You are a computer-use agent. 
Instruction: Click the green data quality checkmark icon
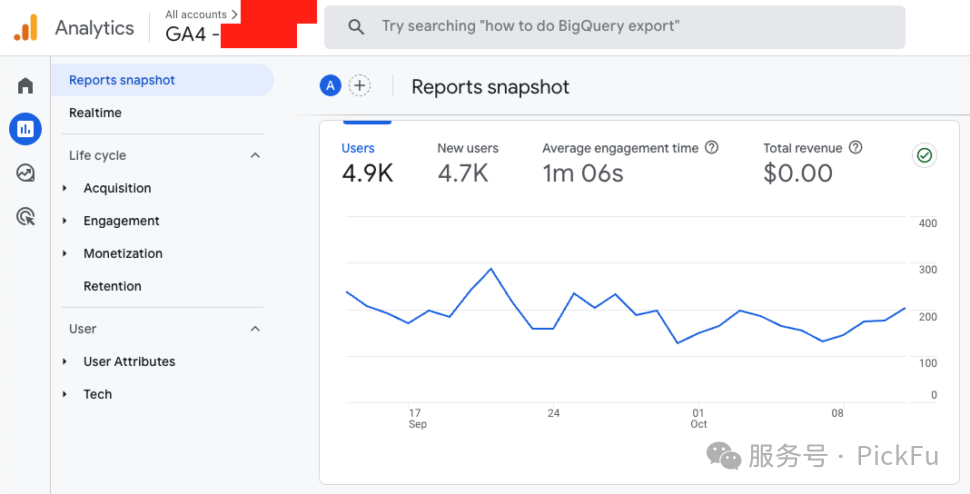(x=924, y=156)
